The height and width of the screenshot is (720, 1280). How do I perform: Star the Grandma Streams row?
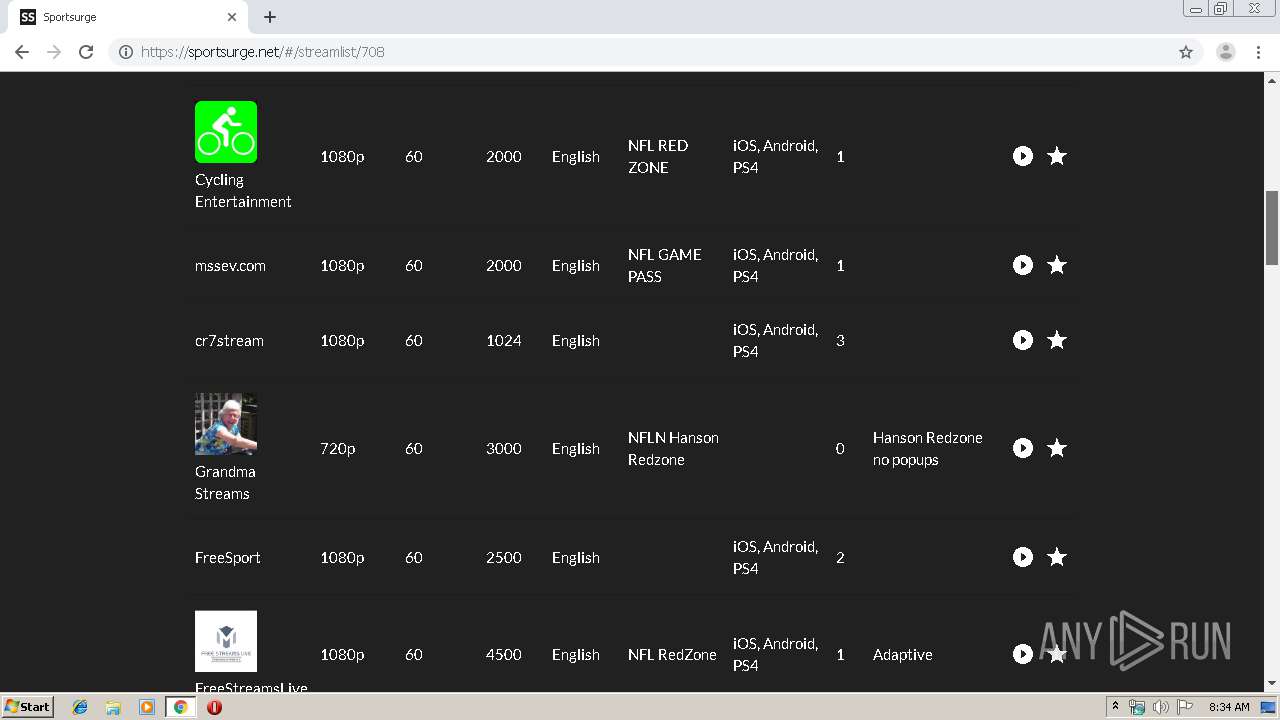click(1057, 448)
